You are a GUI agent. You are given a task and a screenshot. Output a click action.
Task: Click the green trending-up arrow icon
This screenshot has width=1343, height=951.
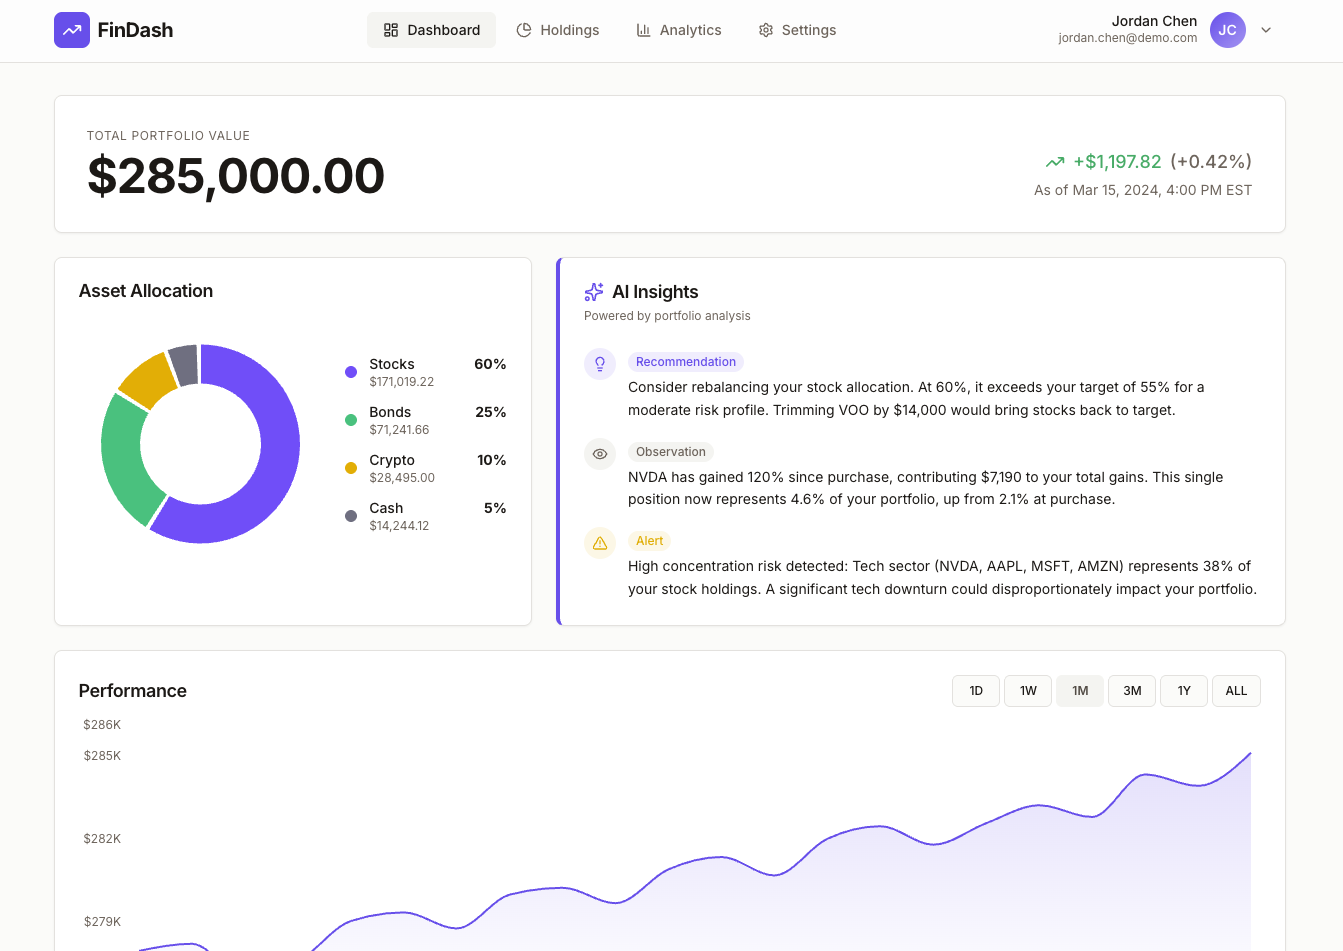click(x=1055, y=161)
